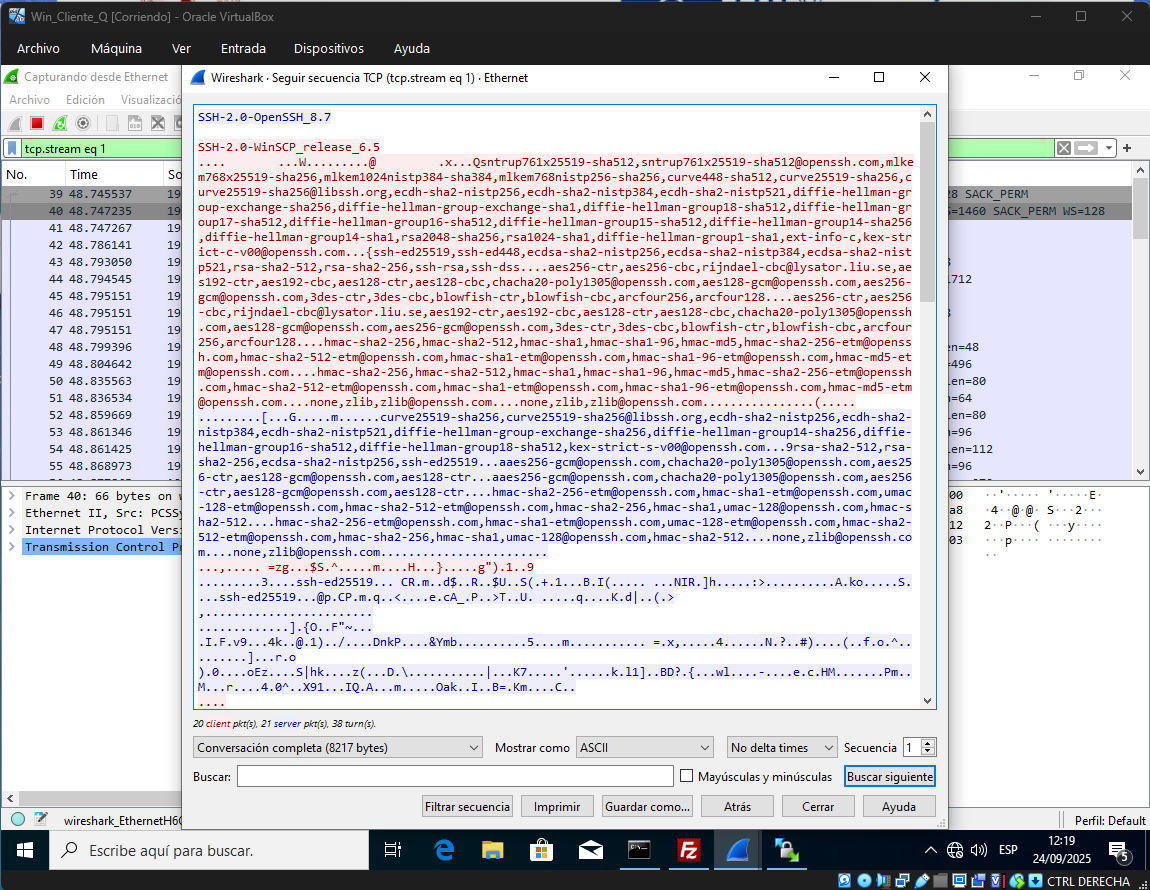Open the VirtualBox Máquina menu
This screenshot has height=890, width=1150.
(x=117, y=48)
